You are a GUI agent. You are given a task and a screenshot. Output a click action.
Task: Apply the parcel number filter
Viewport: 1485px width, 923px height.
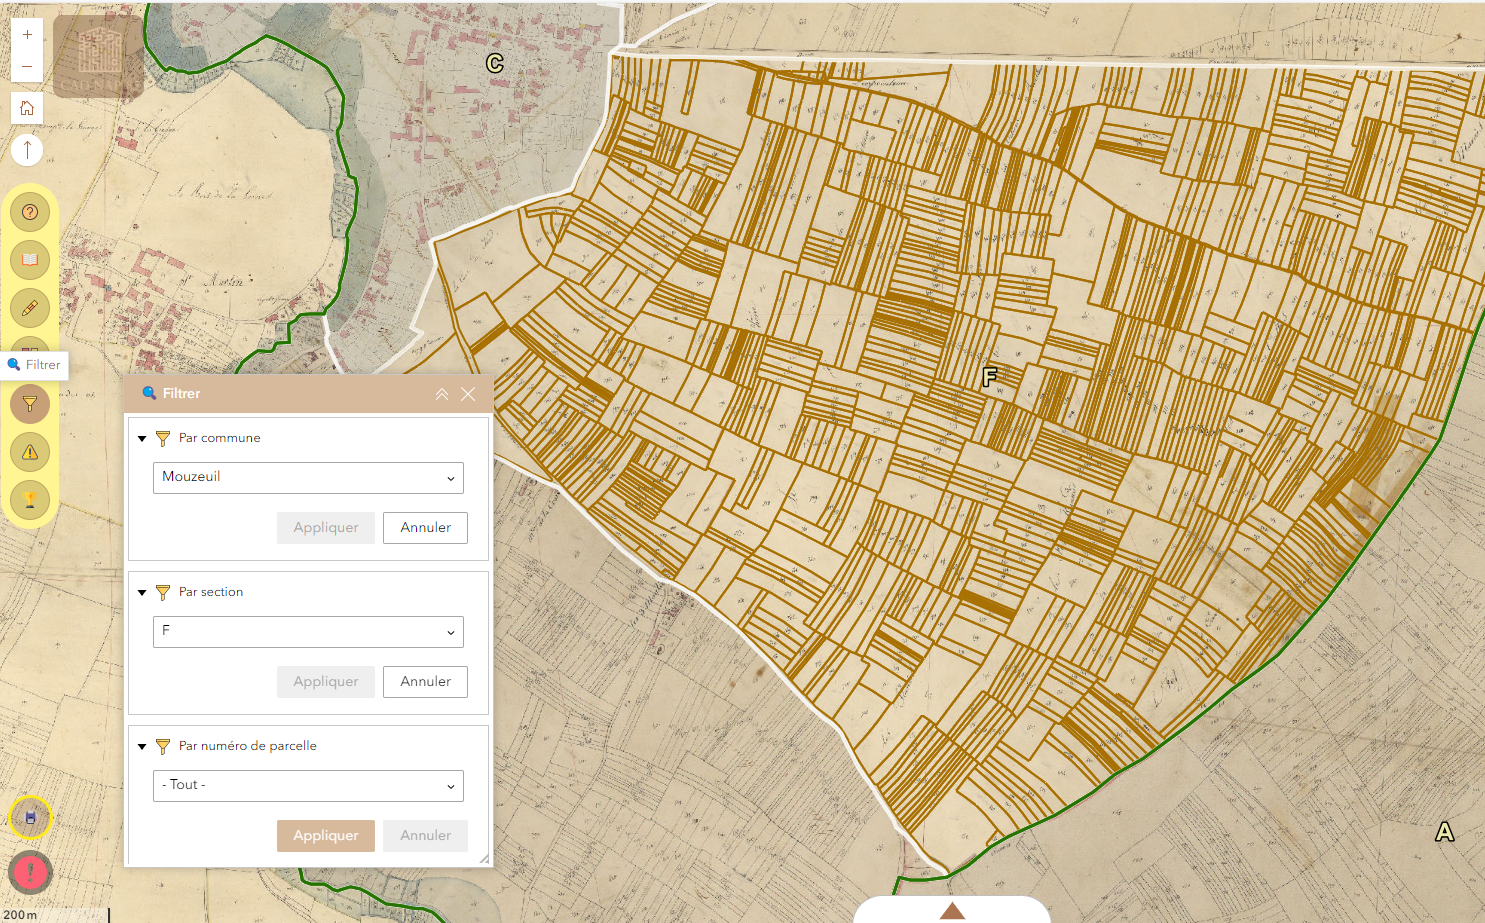click(325, 836)
